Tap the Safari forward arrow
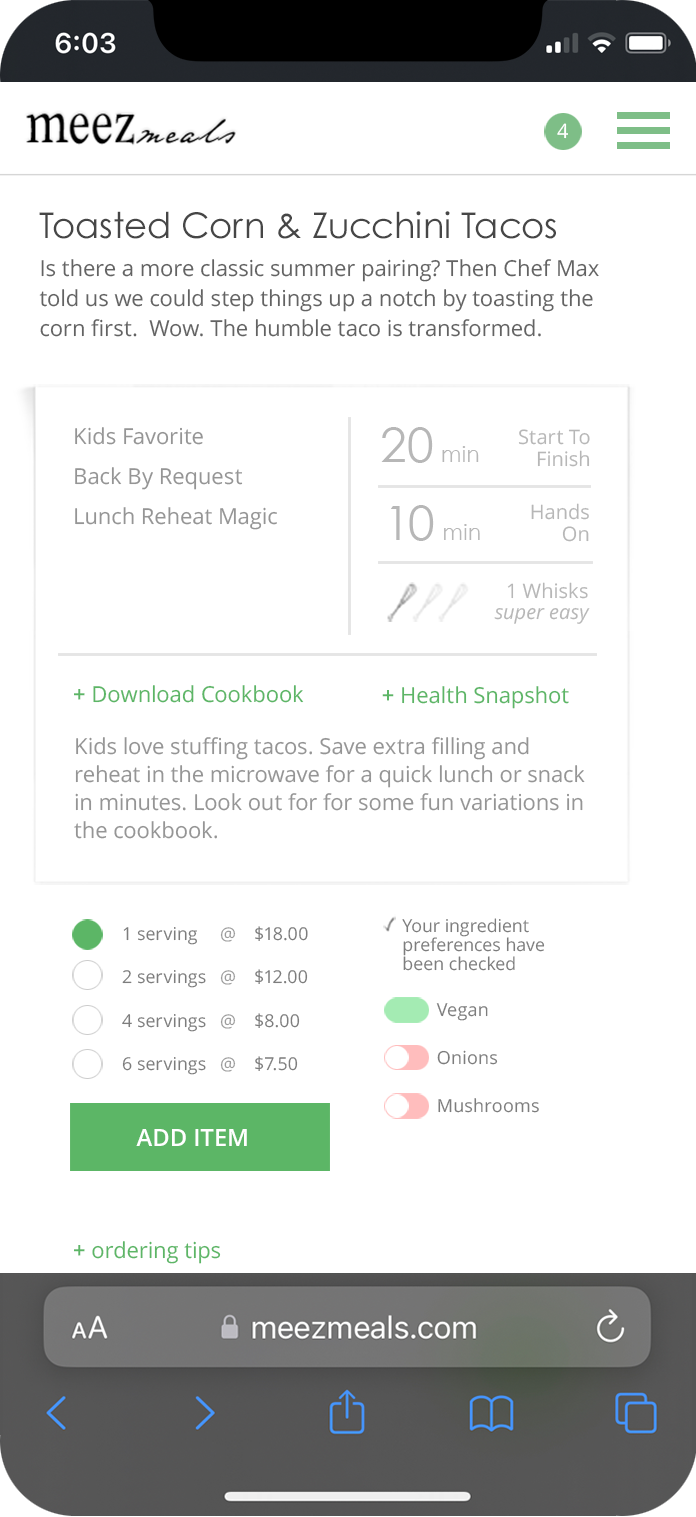Screen dimensions: 696x1517 pyautogui.click(x=204, y=1413)
